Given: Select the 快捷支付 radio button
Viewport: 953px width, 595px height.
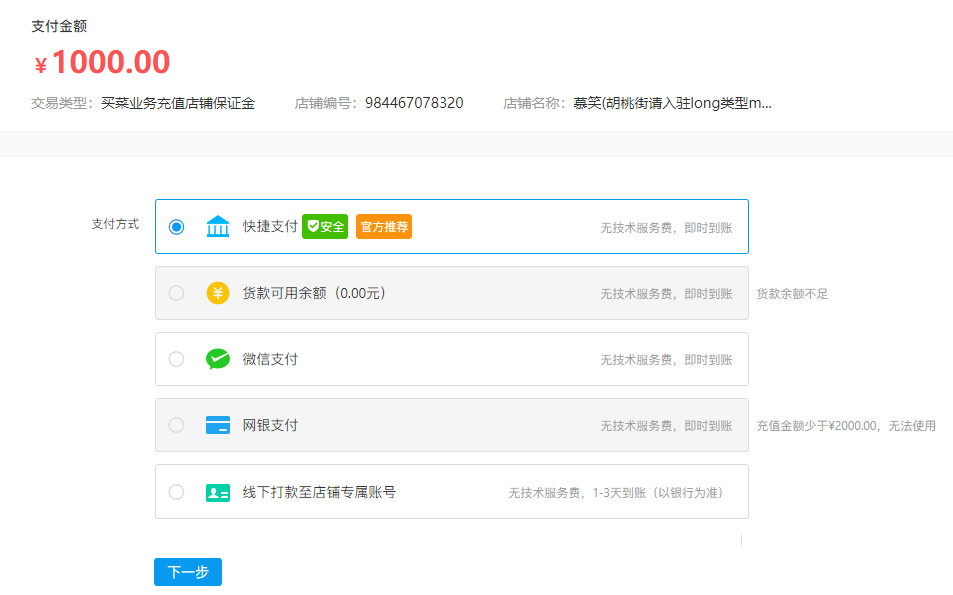Looking at the screenshot, I should (177, 227).
